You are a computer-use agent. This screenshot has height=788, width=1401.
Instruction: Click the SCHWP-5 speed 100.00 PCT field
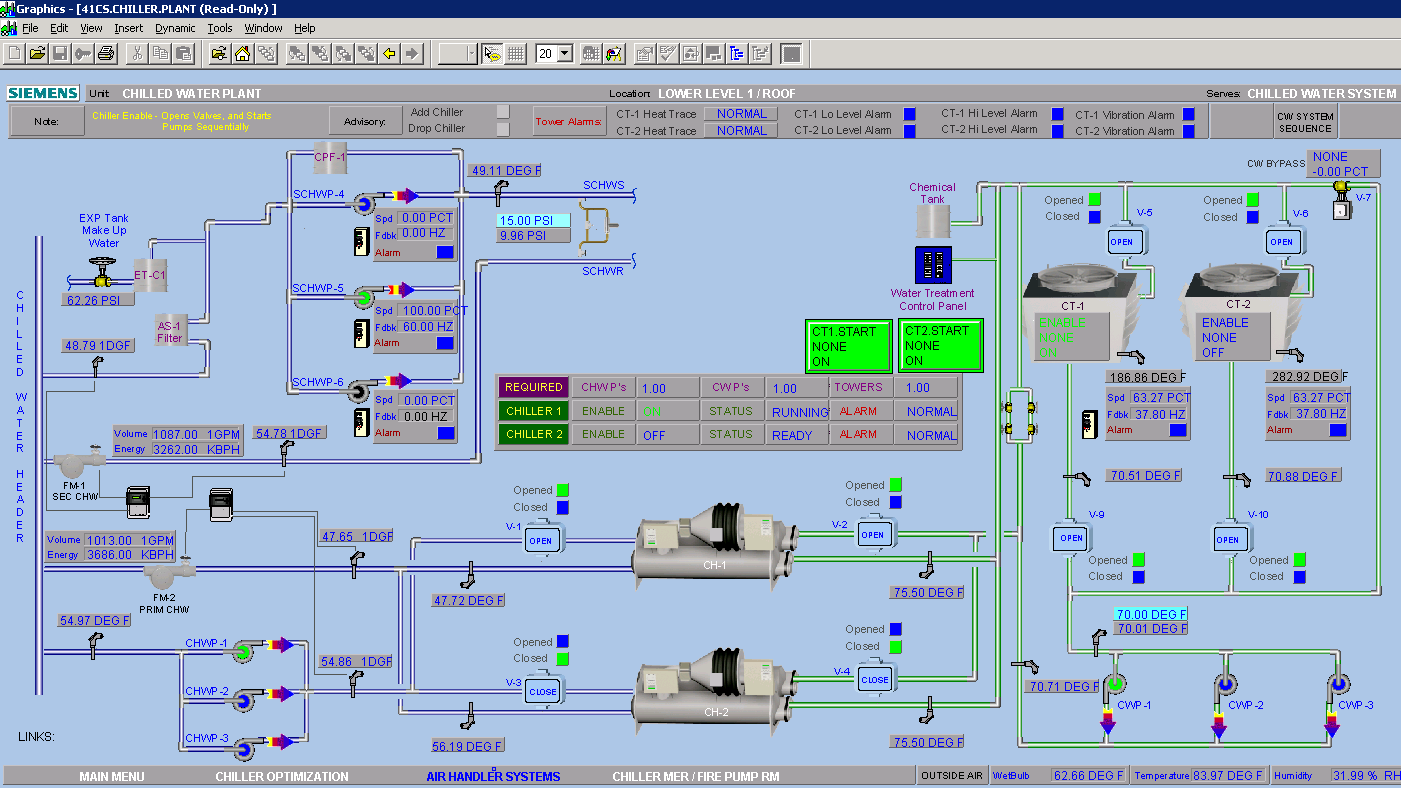tap(427, 311)
